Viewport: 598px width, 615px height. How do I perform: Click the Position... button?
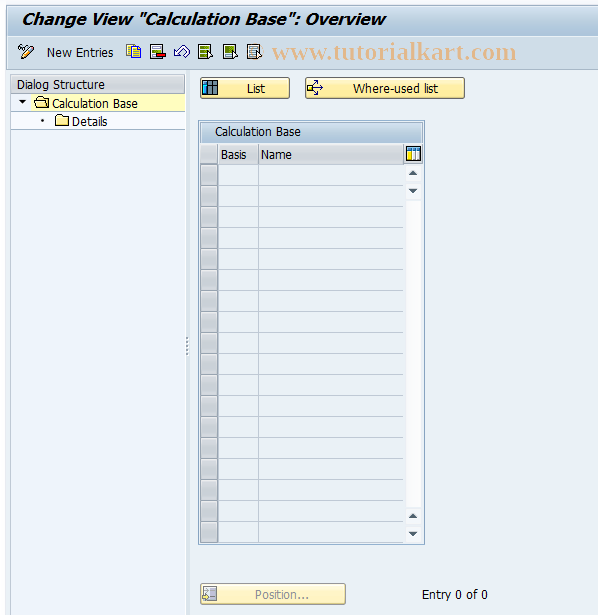(273, 594)
